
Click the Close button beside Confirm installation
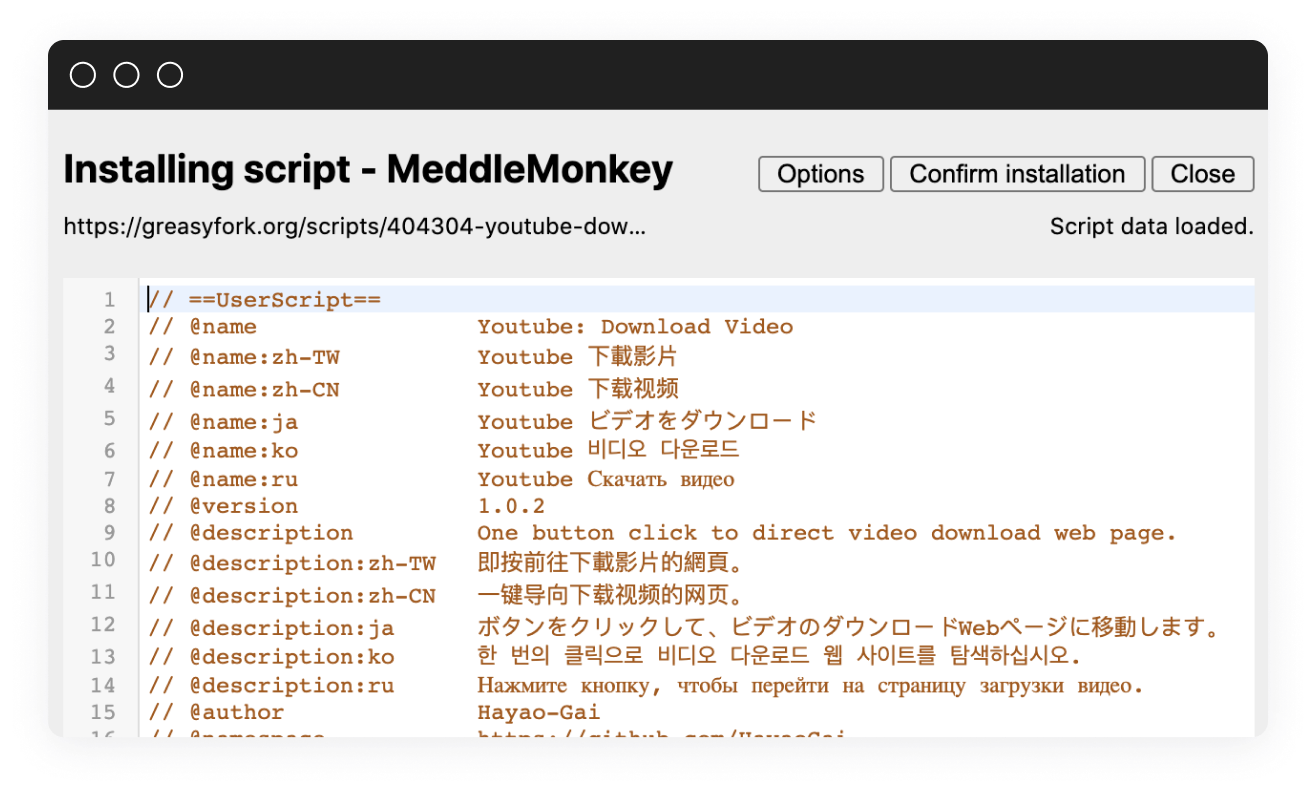click(x=1203, y=174)
